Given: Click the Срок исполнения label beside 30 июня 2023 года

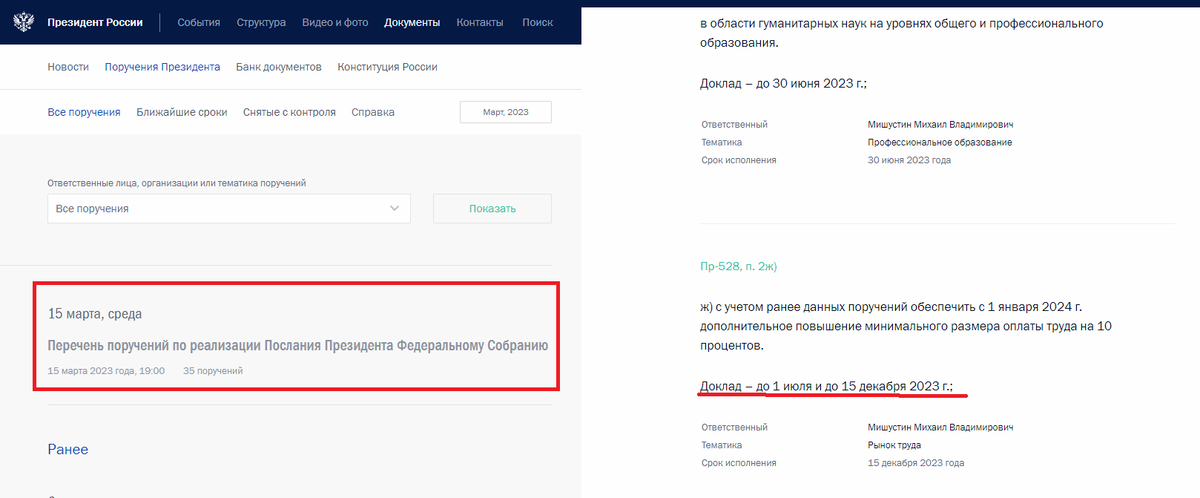Looking at the screenshot, I should pos(738,160).
